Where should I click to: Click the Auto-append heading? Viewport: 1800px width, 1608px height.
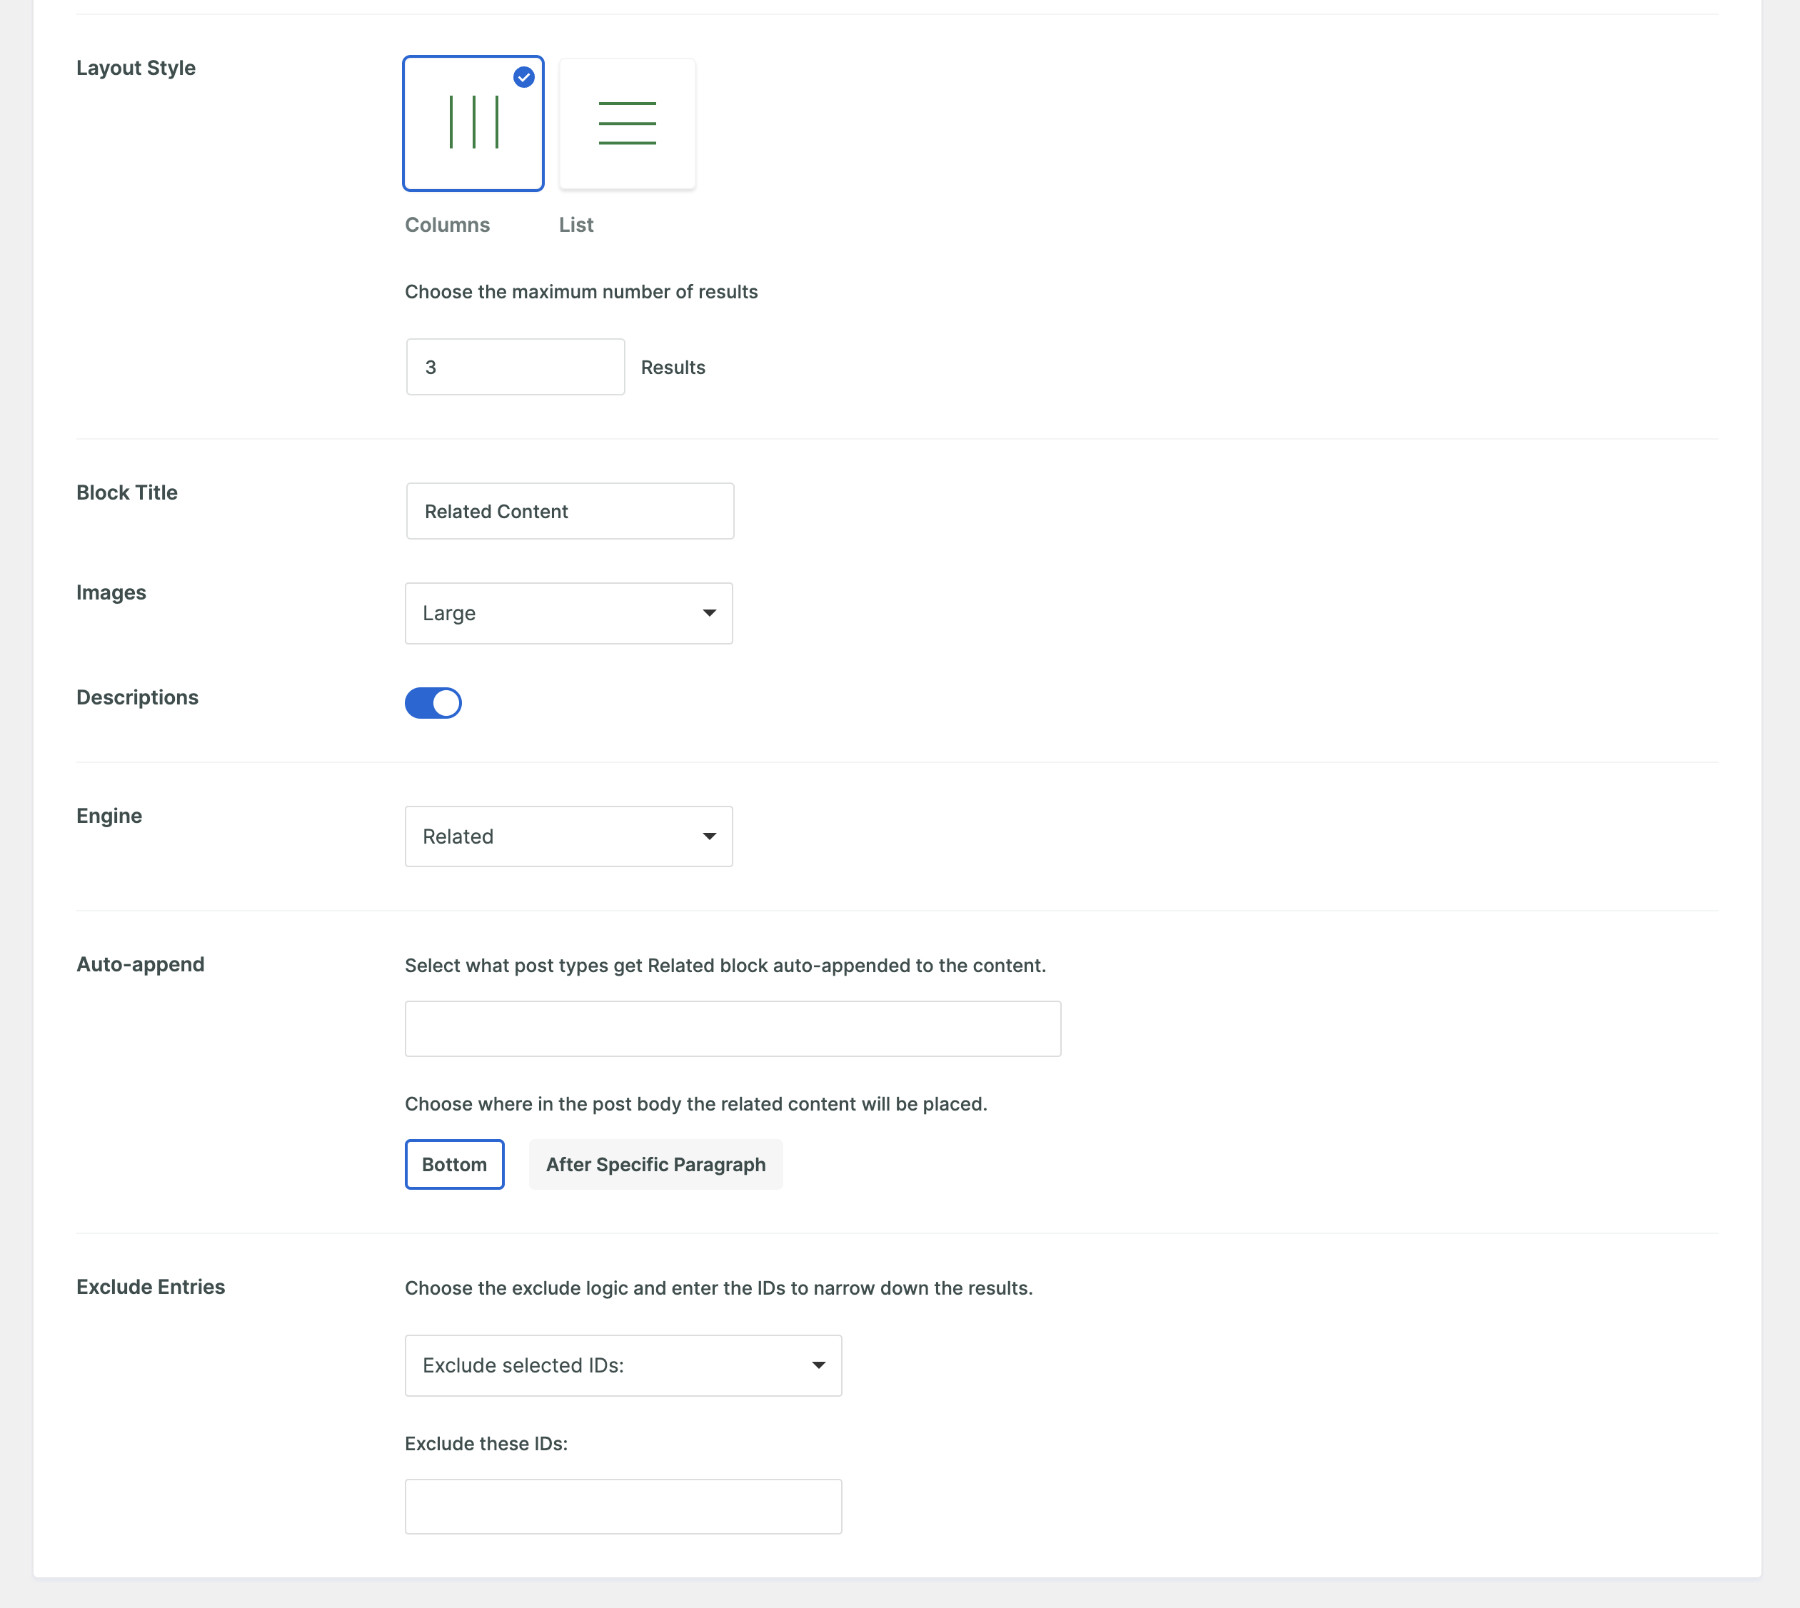point(141,964)
